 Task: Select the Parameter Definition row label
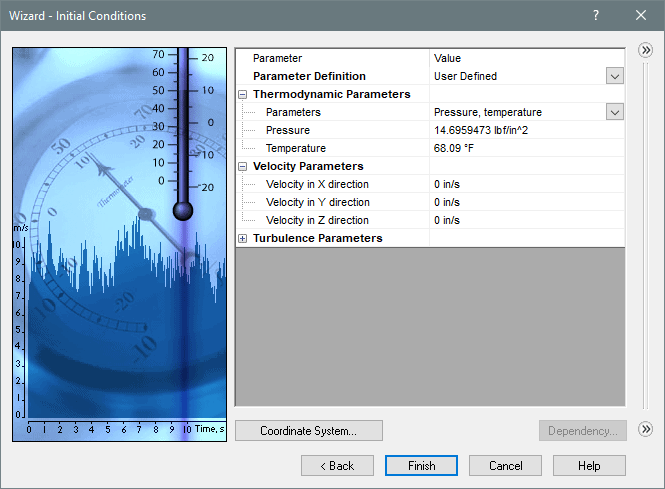(x=309, y=76)
